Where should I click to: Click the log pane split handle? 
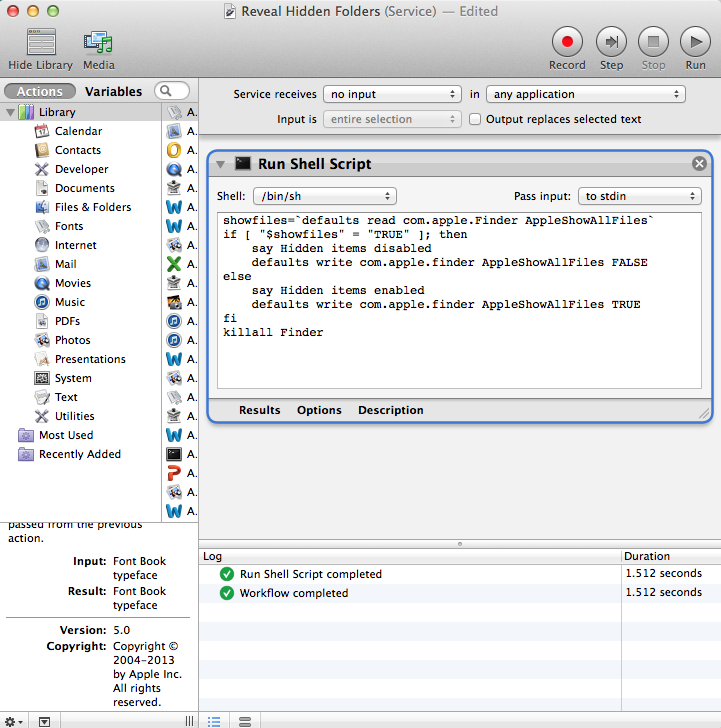point(460,544)
